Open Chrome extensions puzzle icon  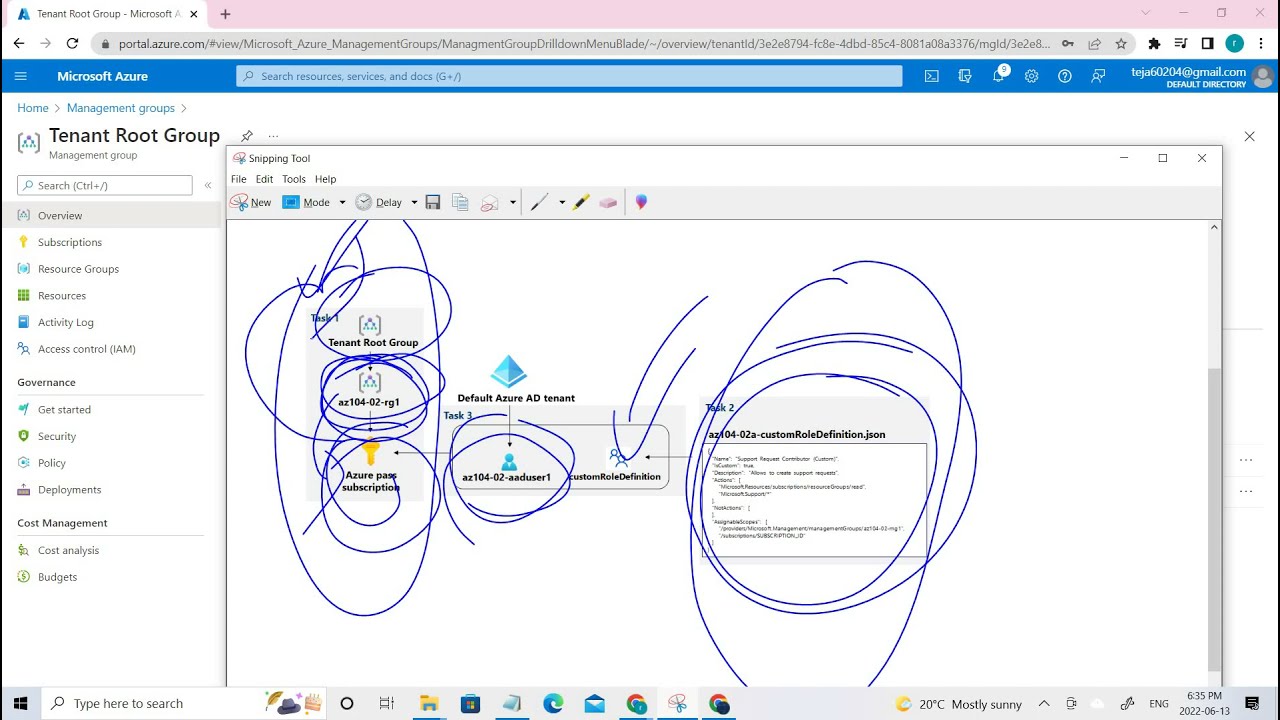[1154, 43]
